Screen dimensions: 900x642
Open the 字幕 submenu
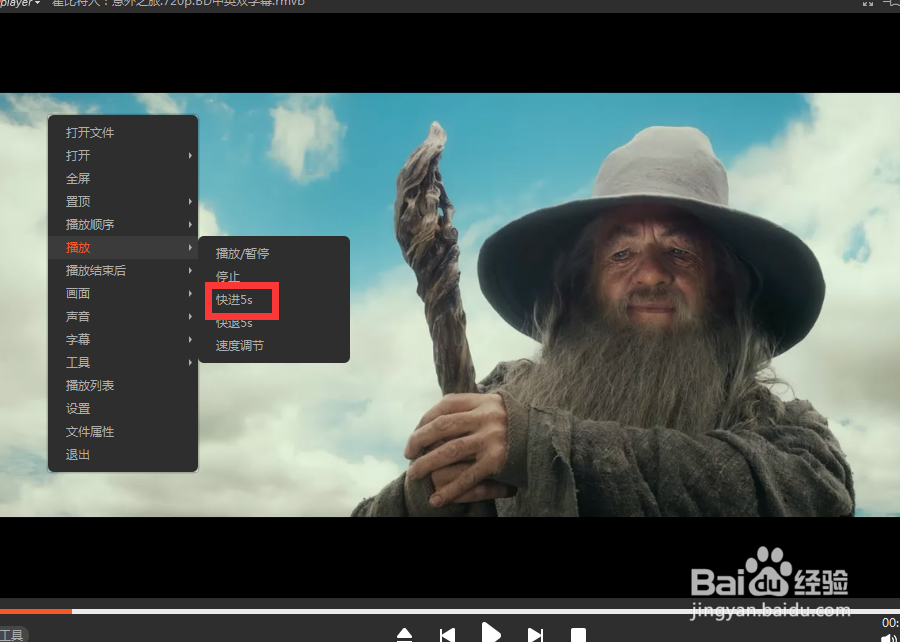click(x=123, y=339)
